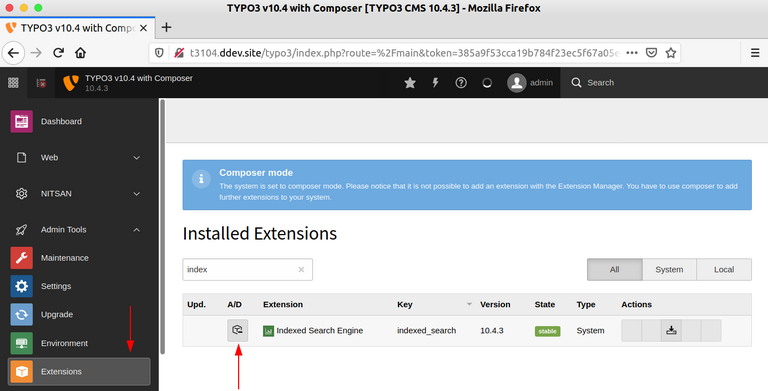The height and width of the screenshot is (391, 768).
Task: Click the tracking protection shield icon
Action: point(159,53)
